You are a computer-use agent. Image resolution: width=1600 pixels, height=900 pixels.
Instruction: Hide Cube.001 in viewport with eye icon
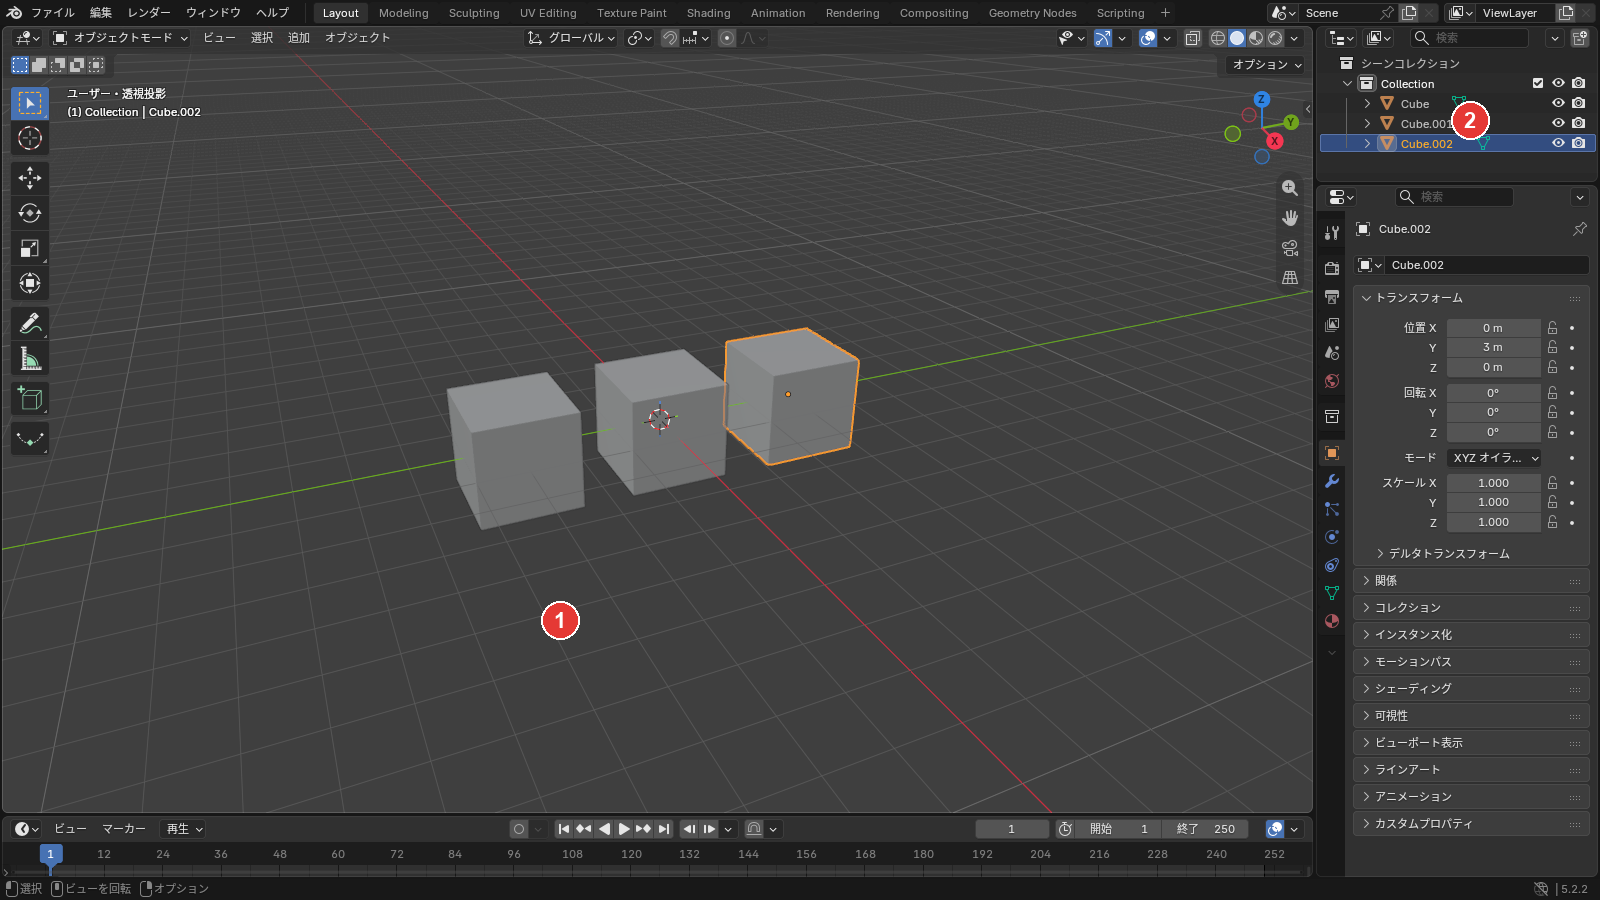point(1558,123)
